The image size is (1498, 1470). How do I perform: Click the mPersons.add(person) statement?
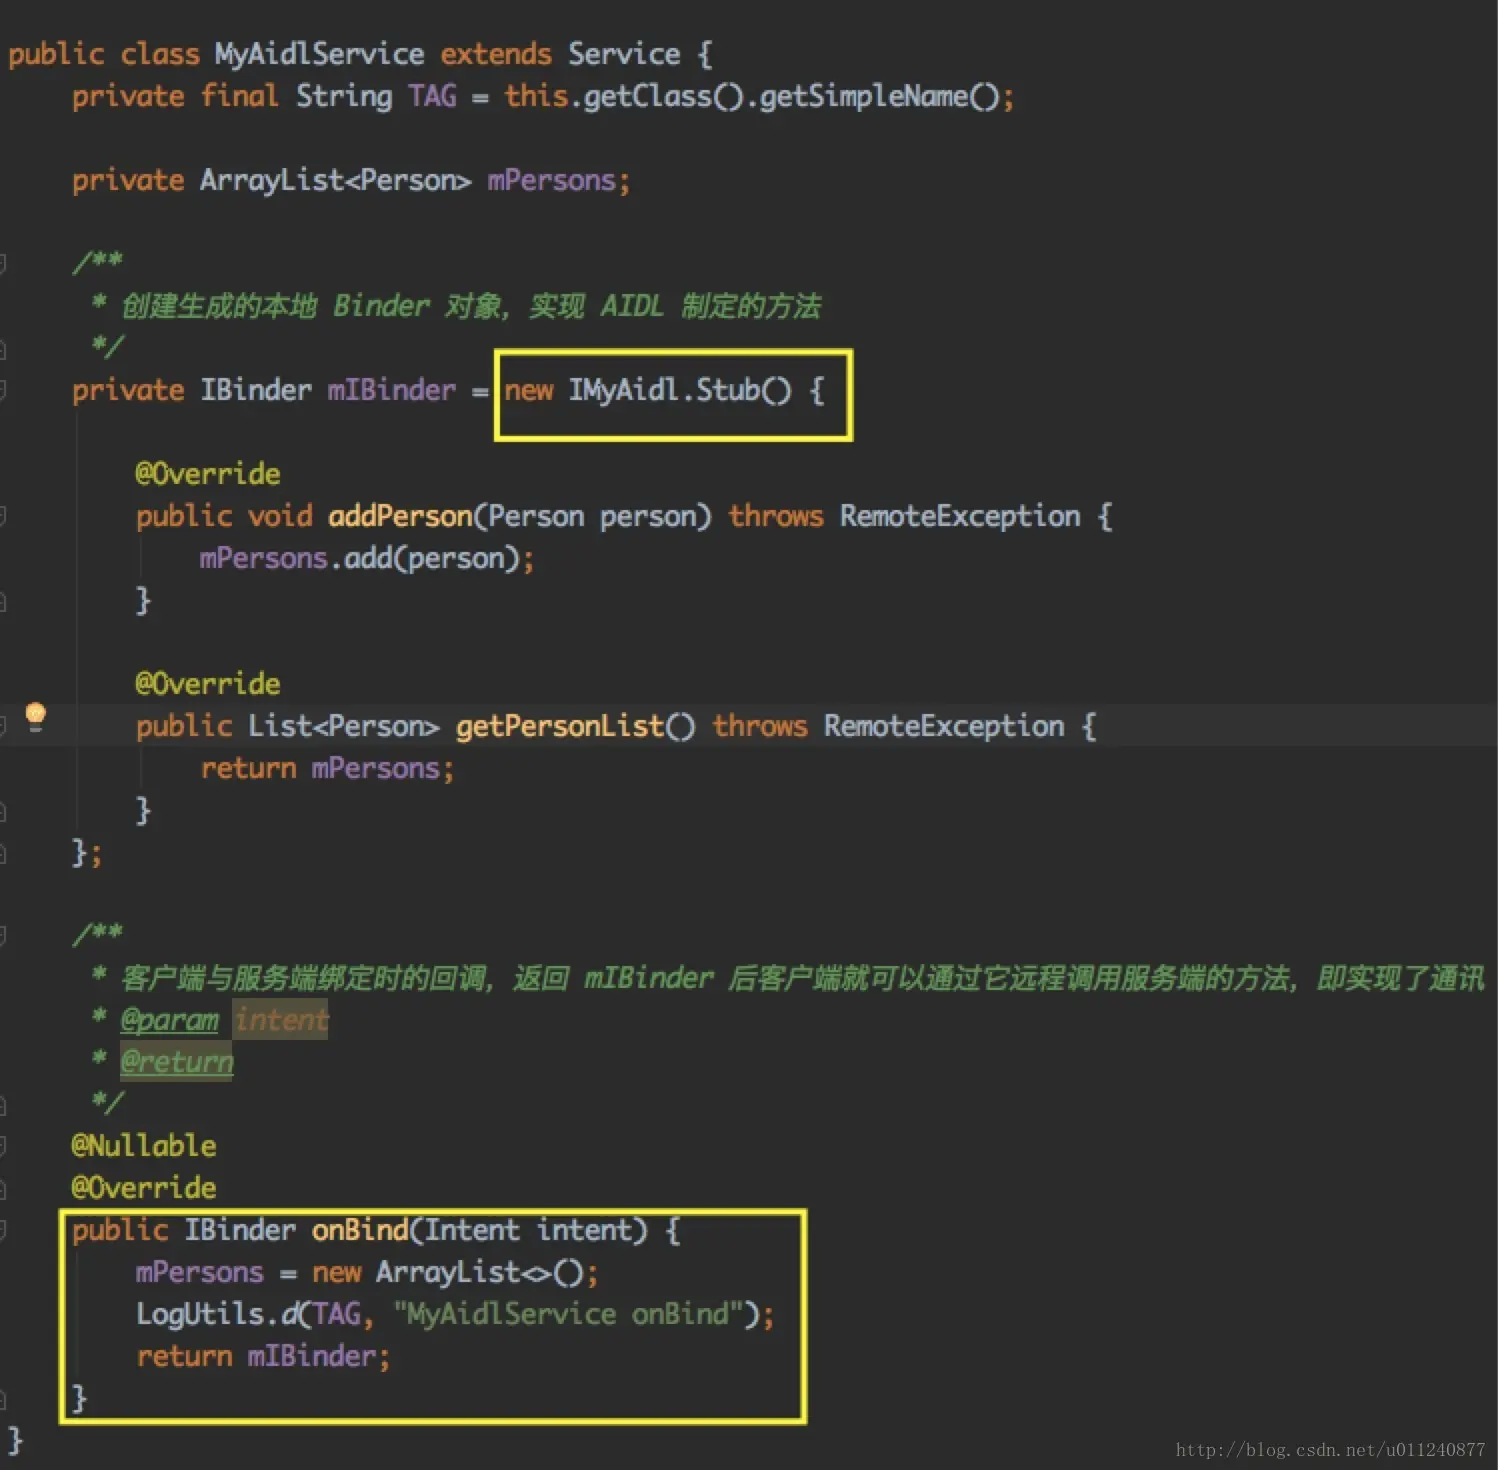367,558
